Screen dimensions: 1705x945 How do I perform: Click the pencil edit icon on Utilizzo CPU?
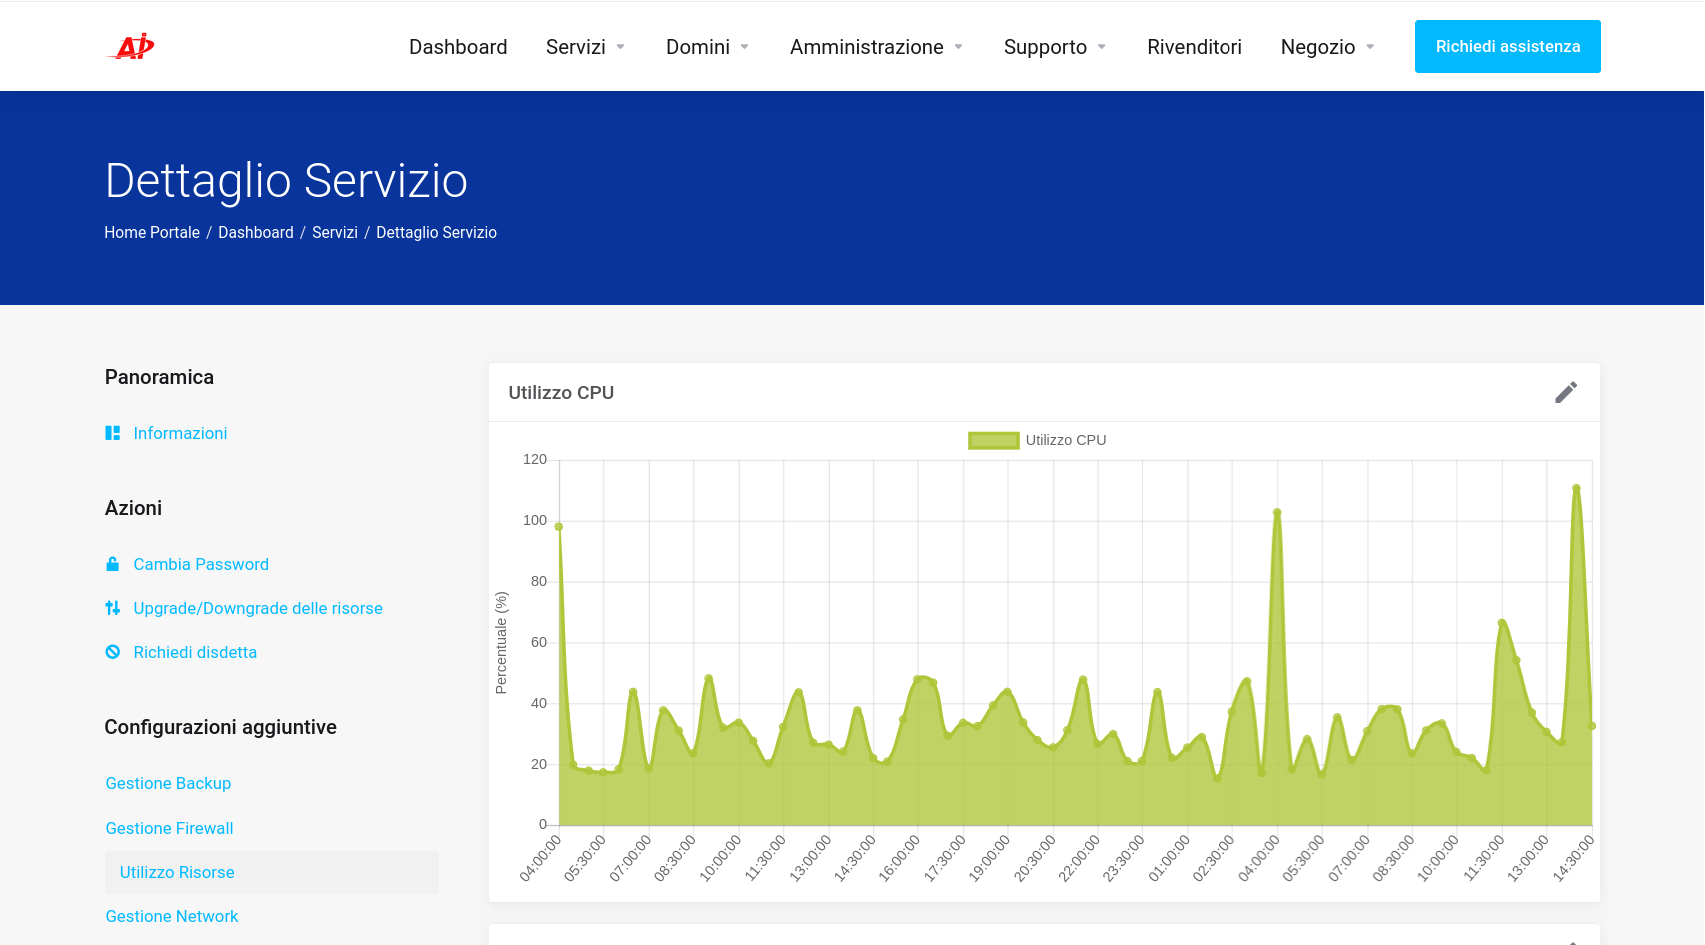click(1566, 392)
